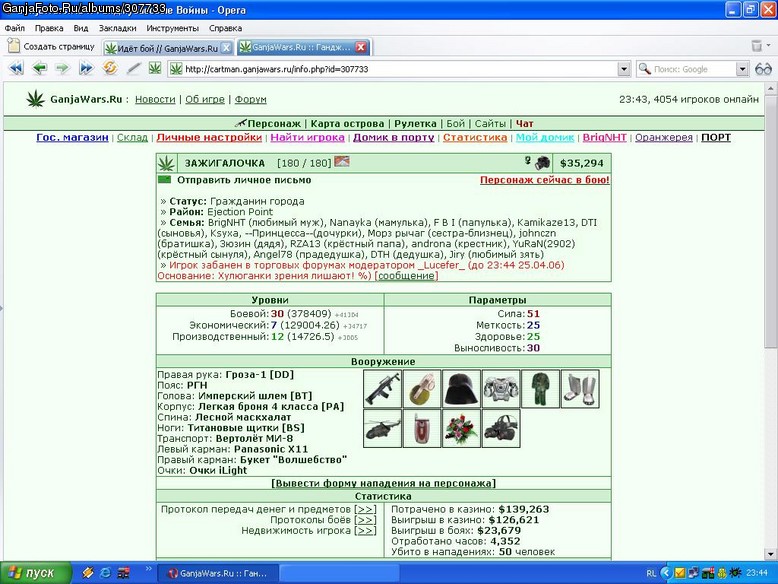Viewport: 778px width, 584px height.
Task: Click the Imperial helmet item image
Action: (461, 389)
